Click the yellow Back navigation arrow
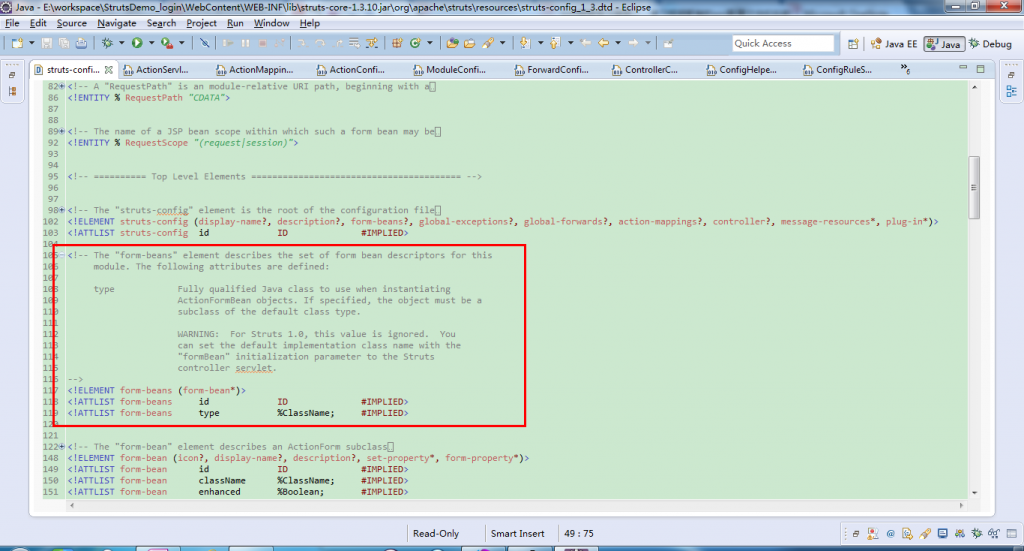This screenshot has width=1024, height=551. (603, 43)
